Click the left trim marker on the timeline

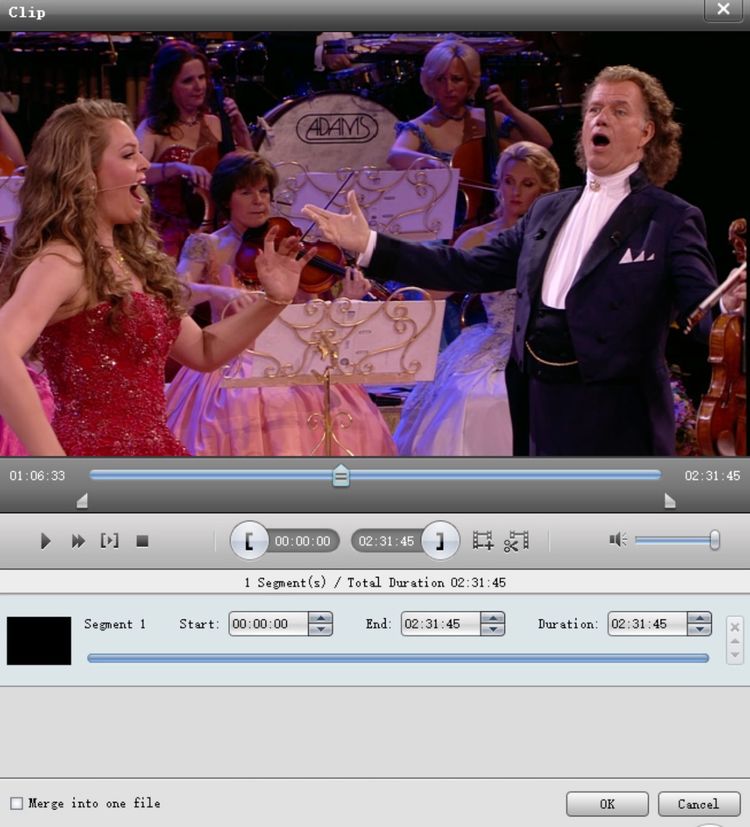click(x=82, y=501)
